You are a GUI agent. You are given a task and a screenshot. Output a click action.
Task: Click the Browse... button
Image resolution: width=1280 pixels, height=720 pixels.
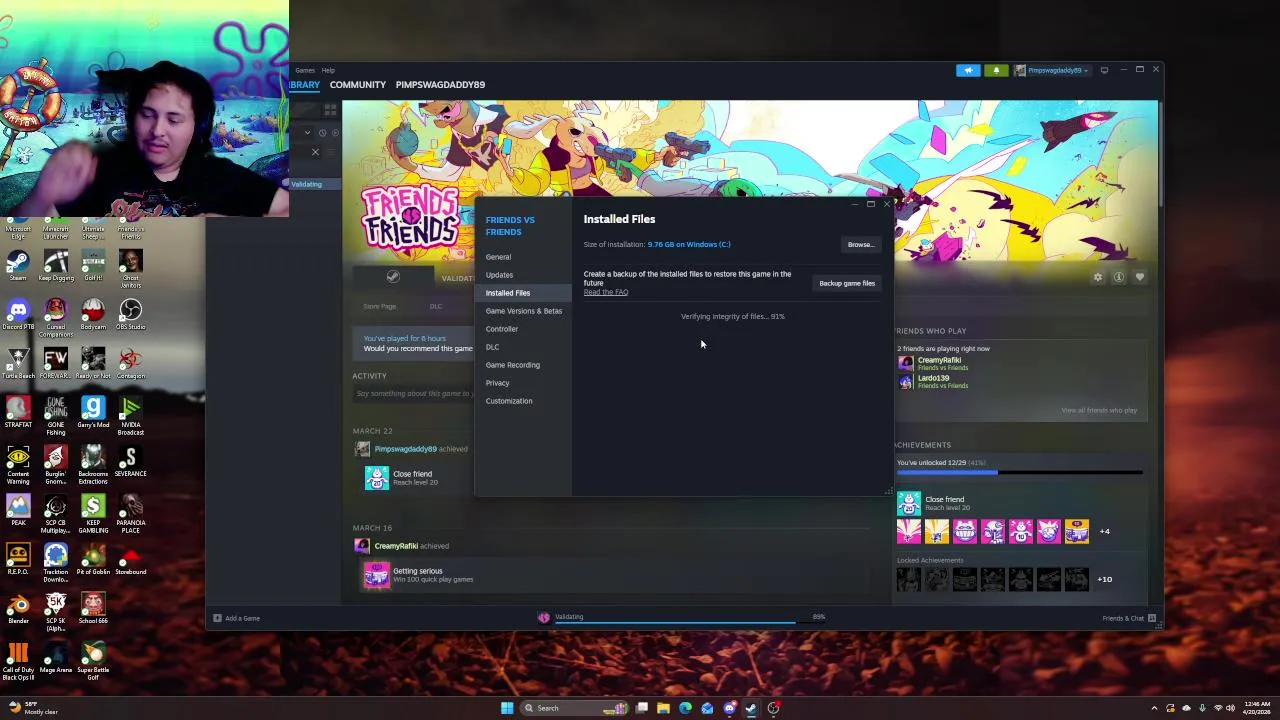(x=860, y=245)
